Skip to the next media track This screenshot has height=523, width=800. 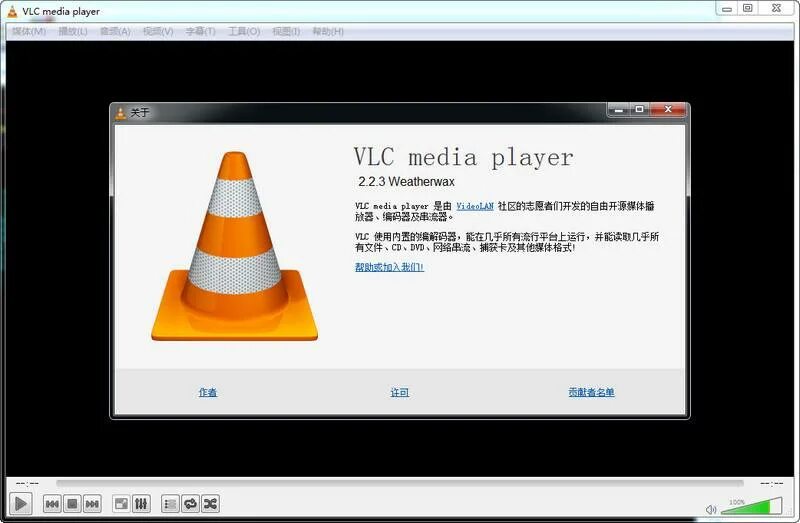tap(92, 504)
